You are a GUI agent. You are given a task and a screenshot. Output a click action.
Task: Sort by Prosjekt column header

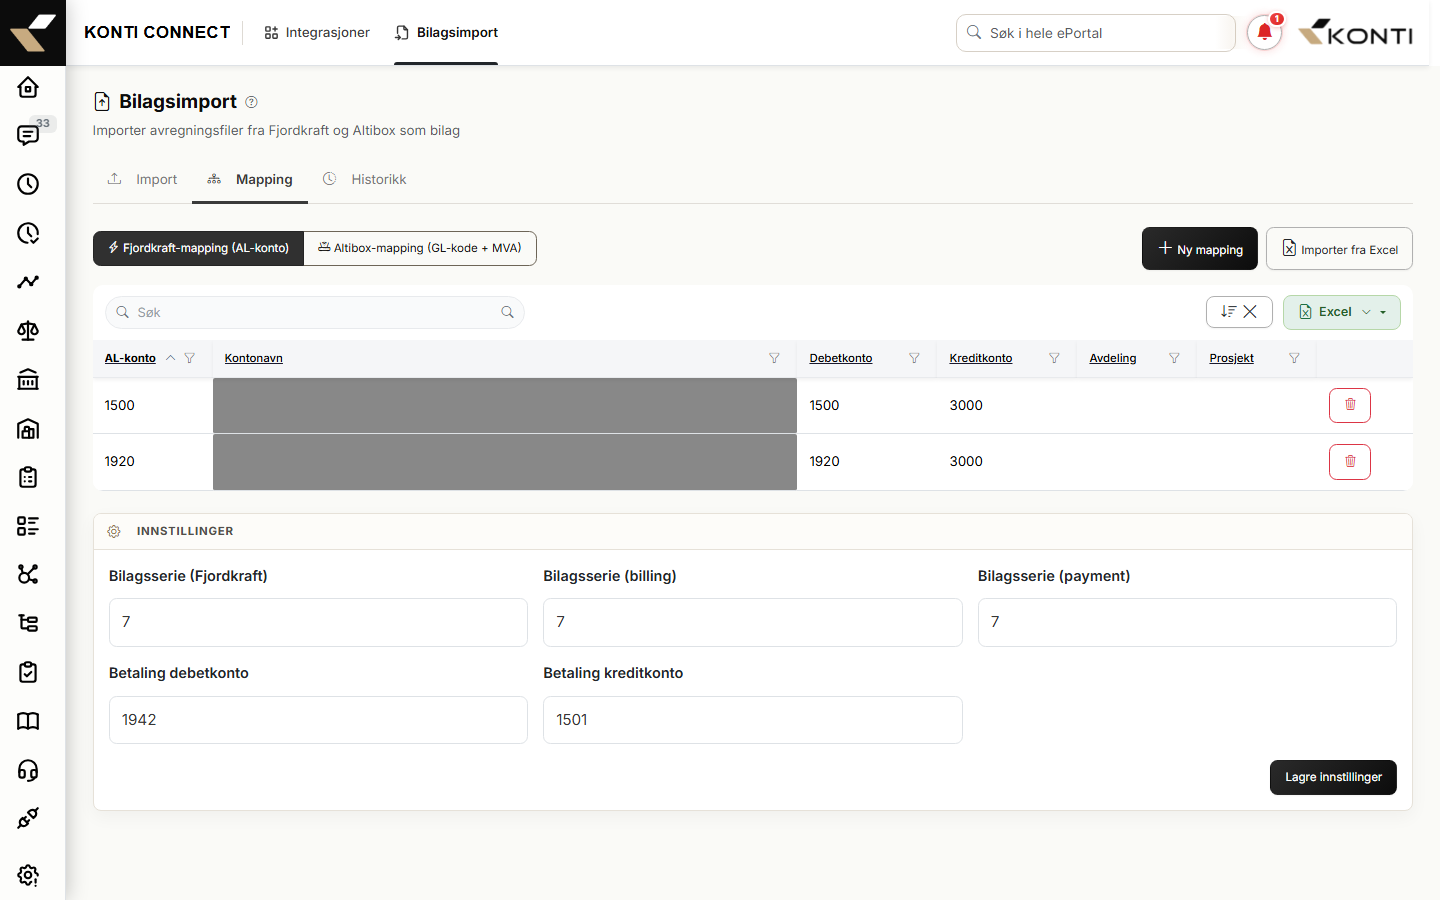(1232, 358)
